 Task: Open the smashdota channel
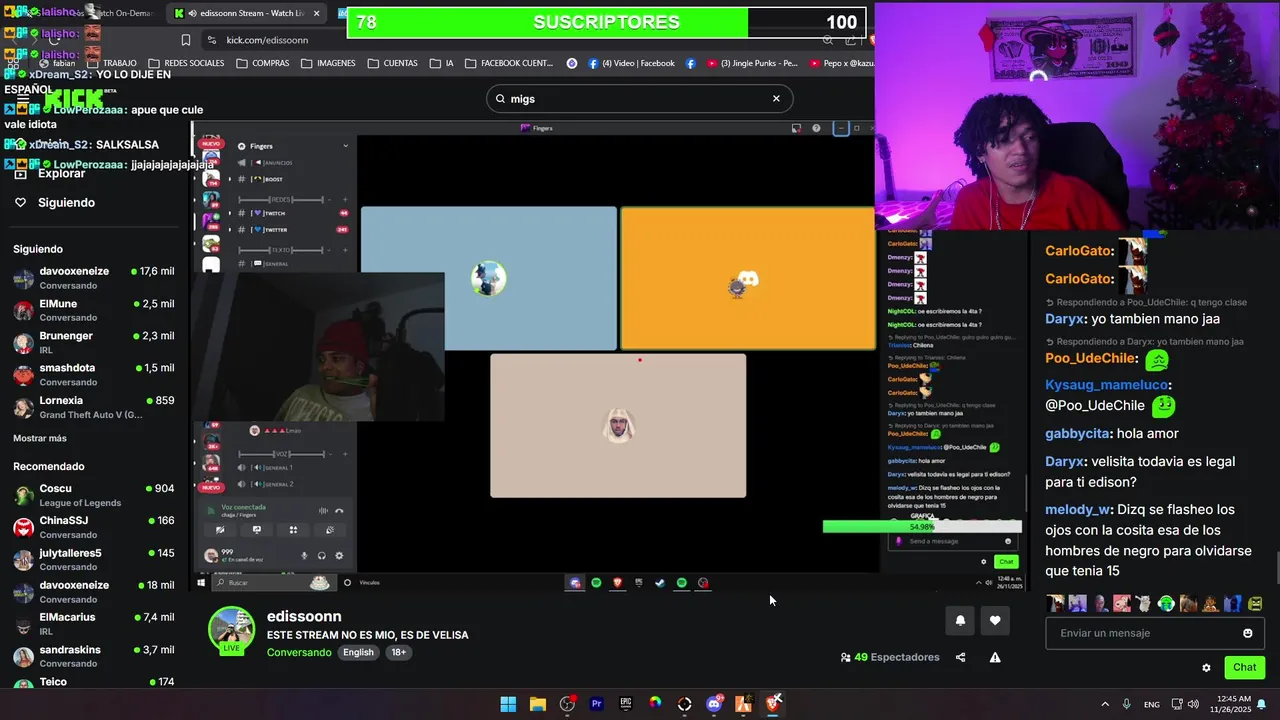[x=93, y=375]
